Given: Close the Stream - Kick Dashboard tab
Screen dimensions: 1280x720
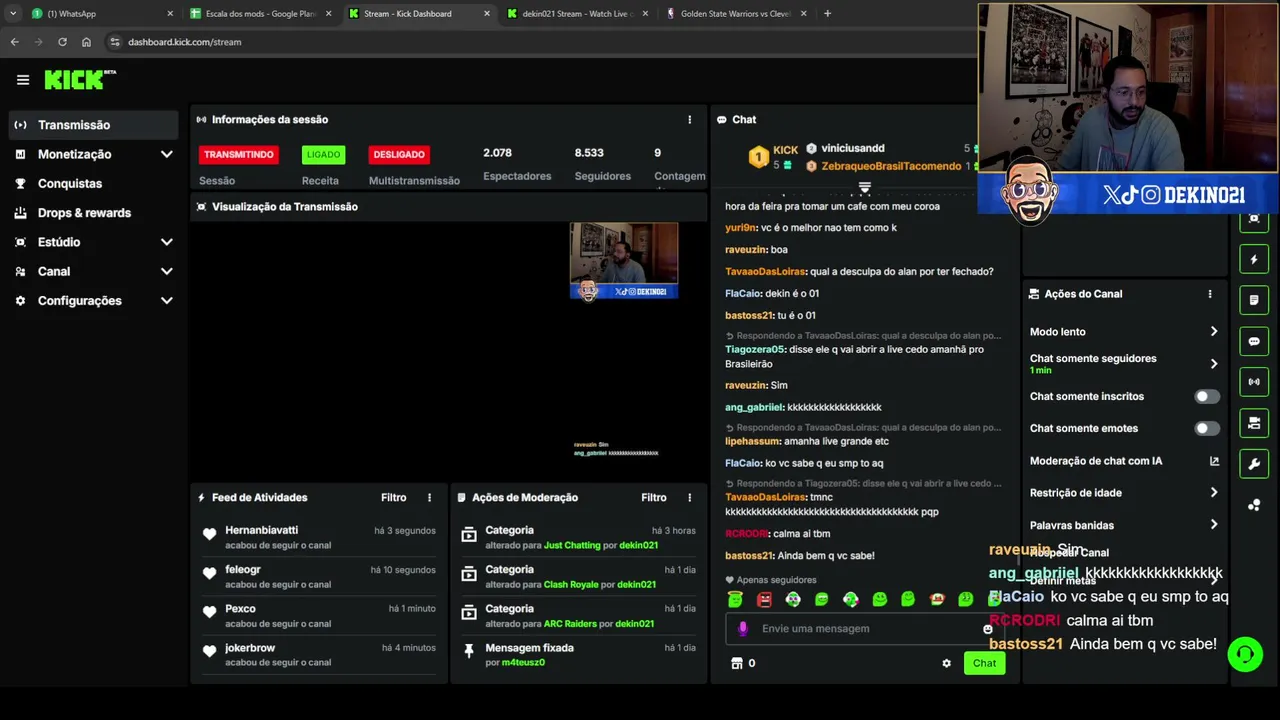Looking at the screenshot, I should (x=487, y=14).
